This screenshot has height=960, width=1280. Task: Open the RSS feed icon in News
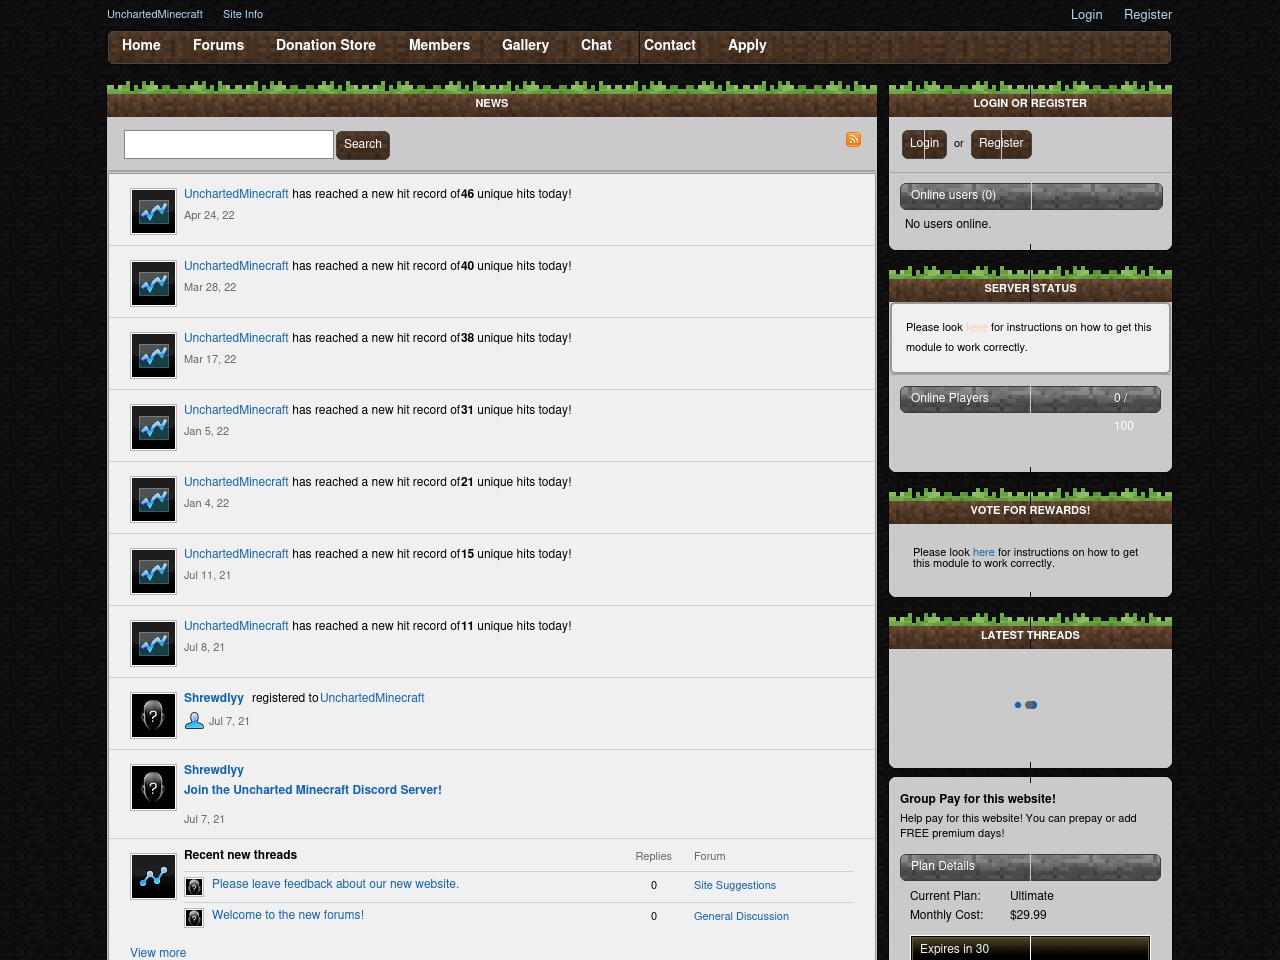pyautogui.click(x=853, y=140)
